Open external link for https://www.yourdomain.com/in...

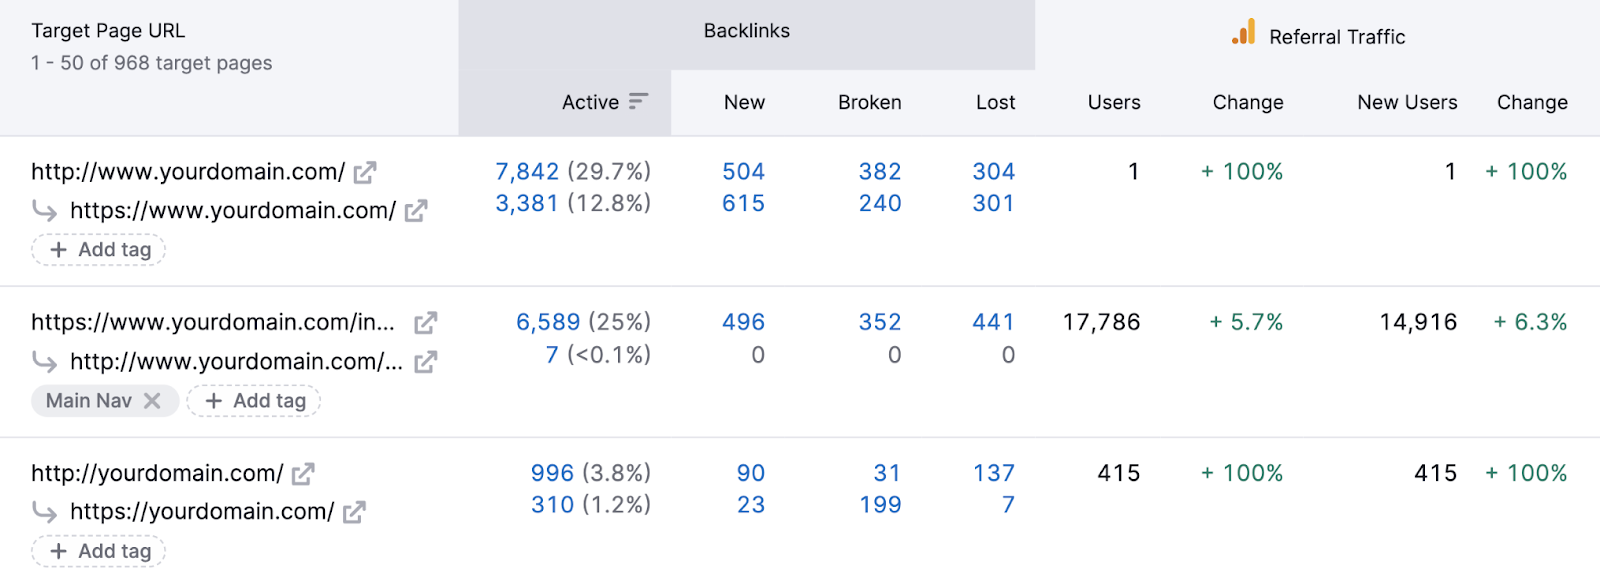(x=425, y=322)
